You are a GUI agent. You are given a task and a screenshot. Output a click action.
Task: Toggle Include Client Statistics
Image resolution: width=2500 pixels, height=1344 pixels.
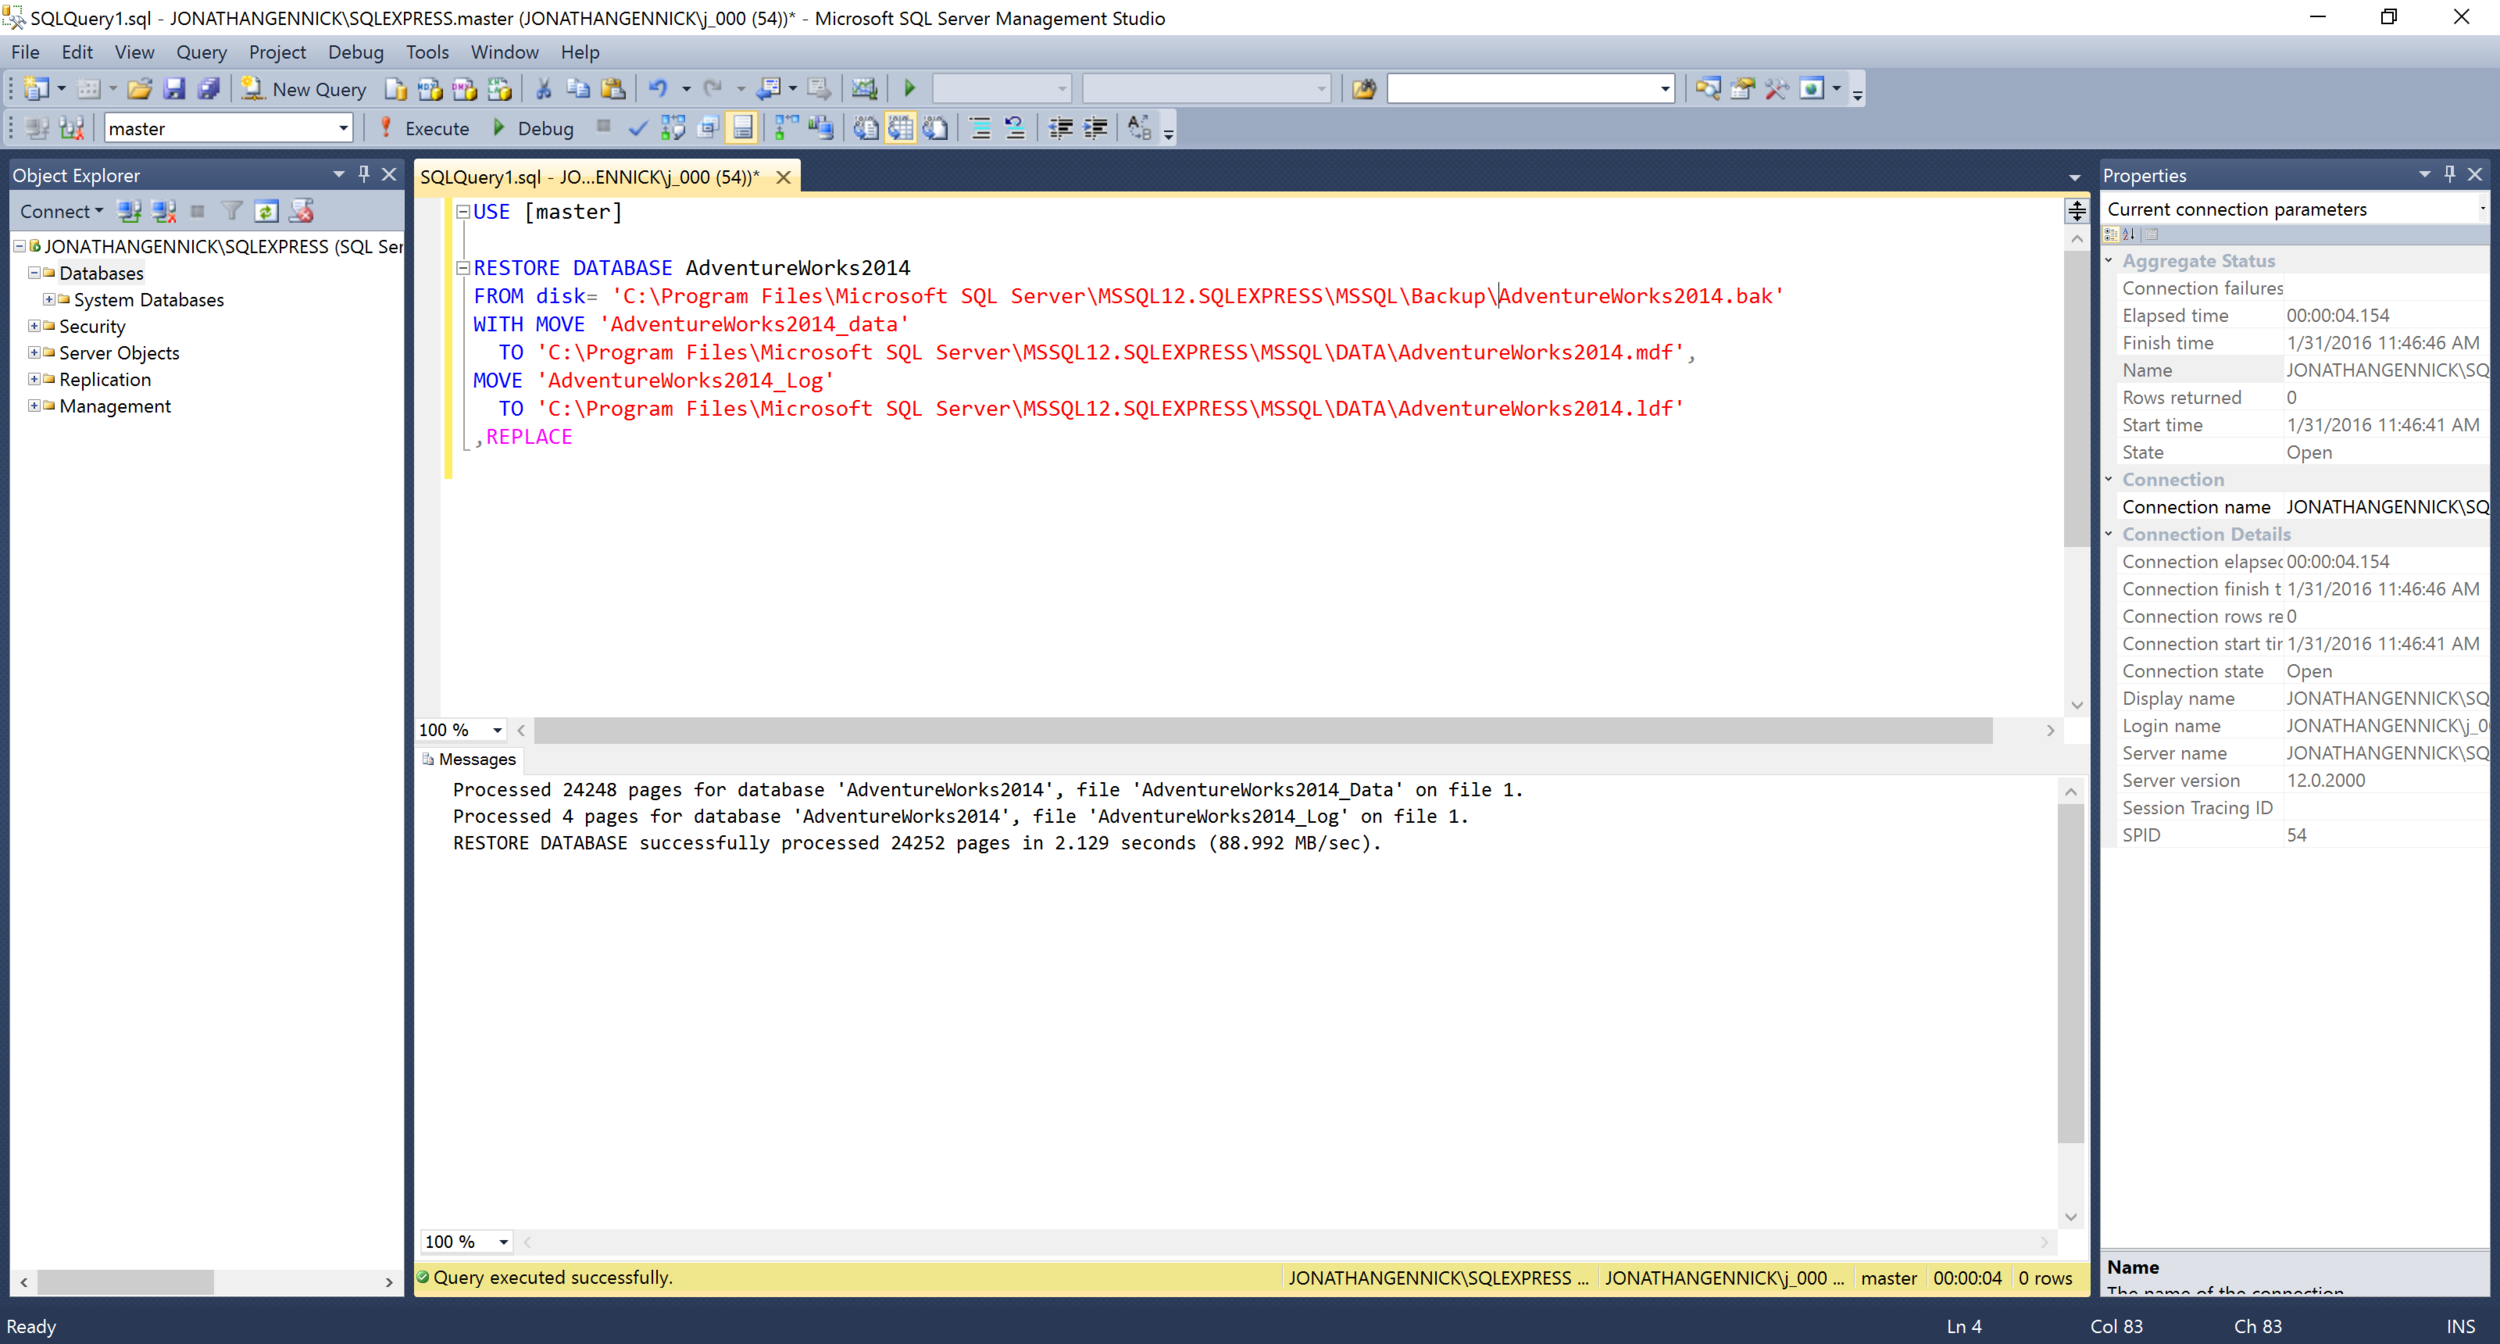point(821,128)
